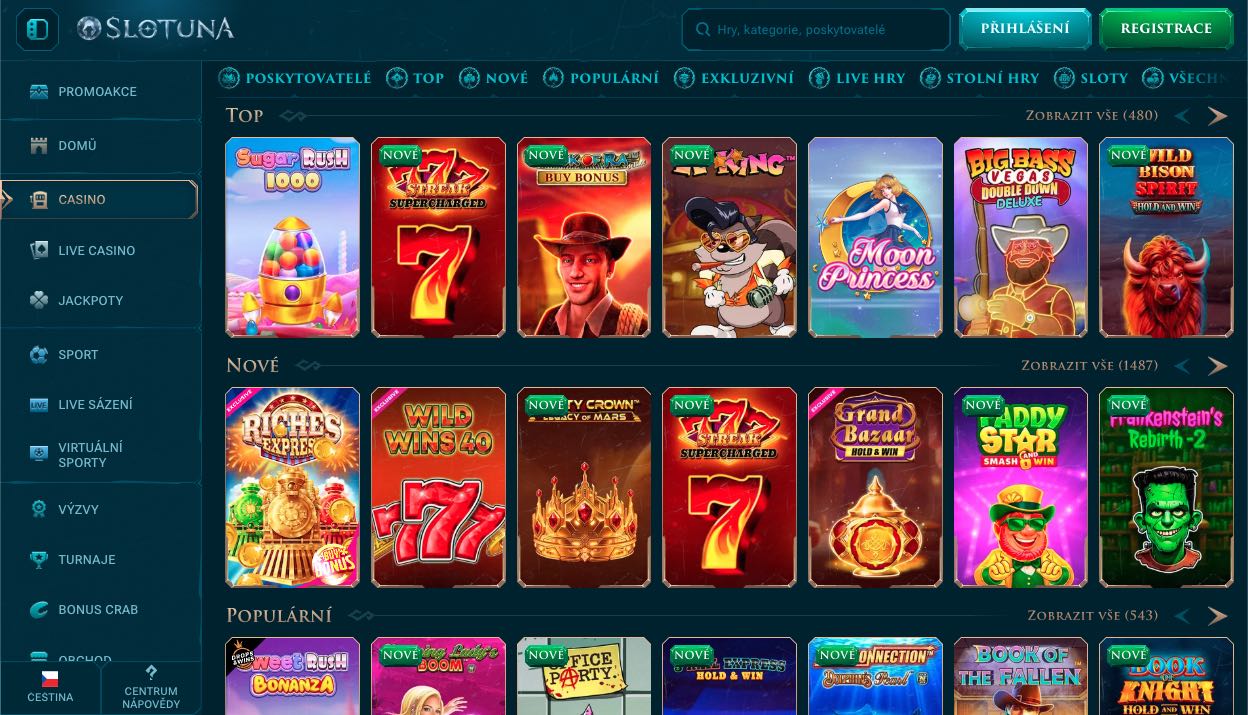The image size is (1248, 715).
Task: Click the Přihlášení login button
Action: point(1024,29)
